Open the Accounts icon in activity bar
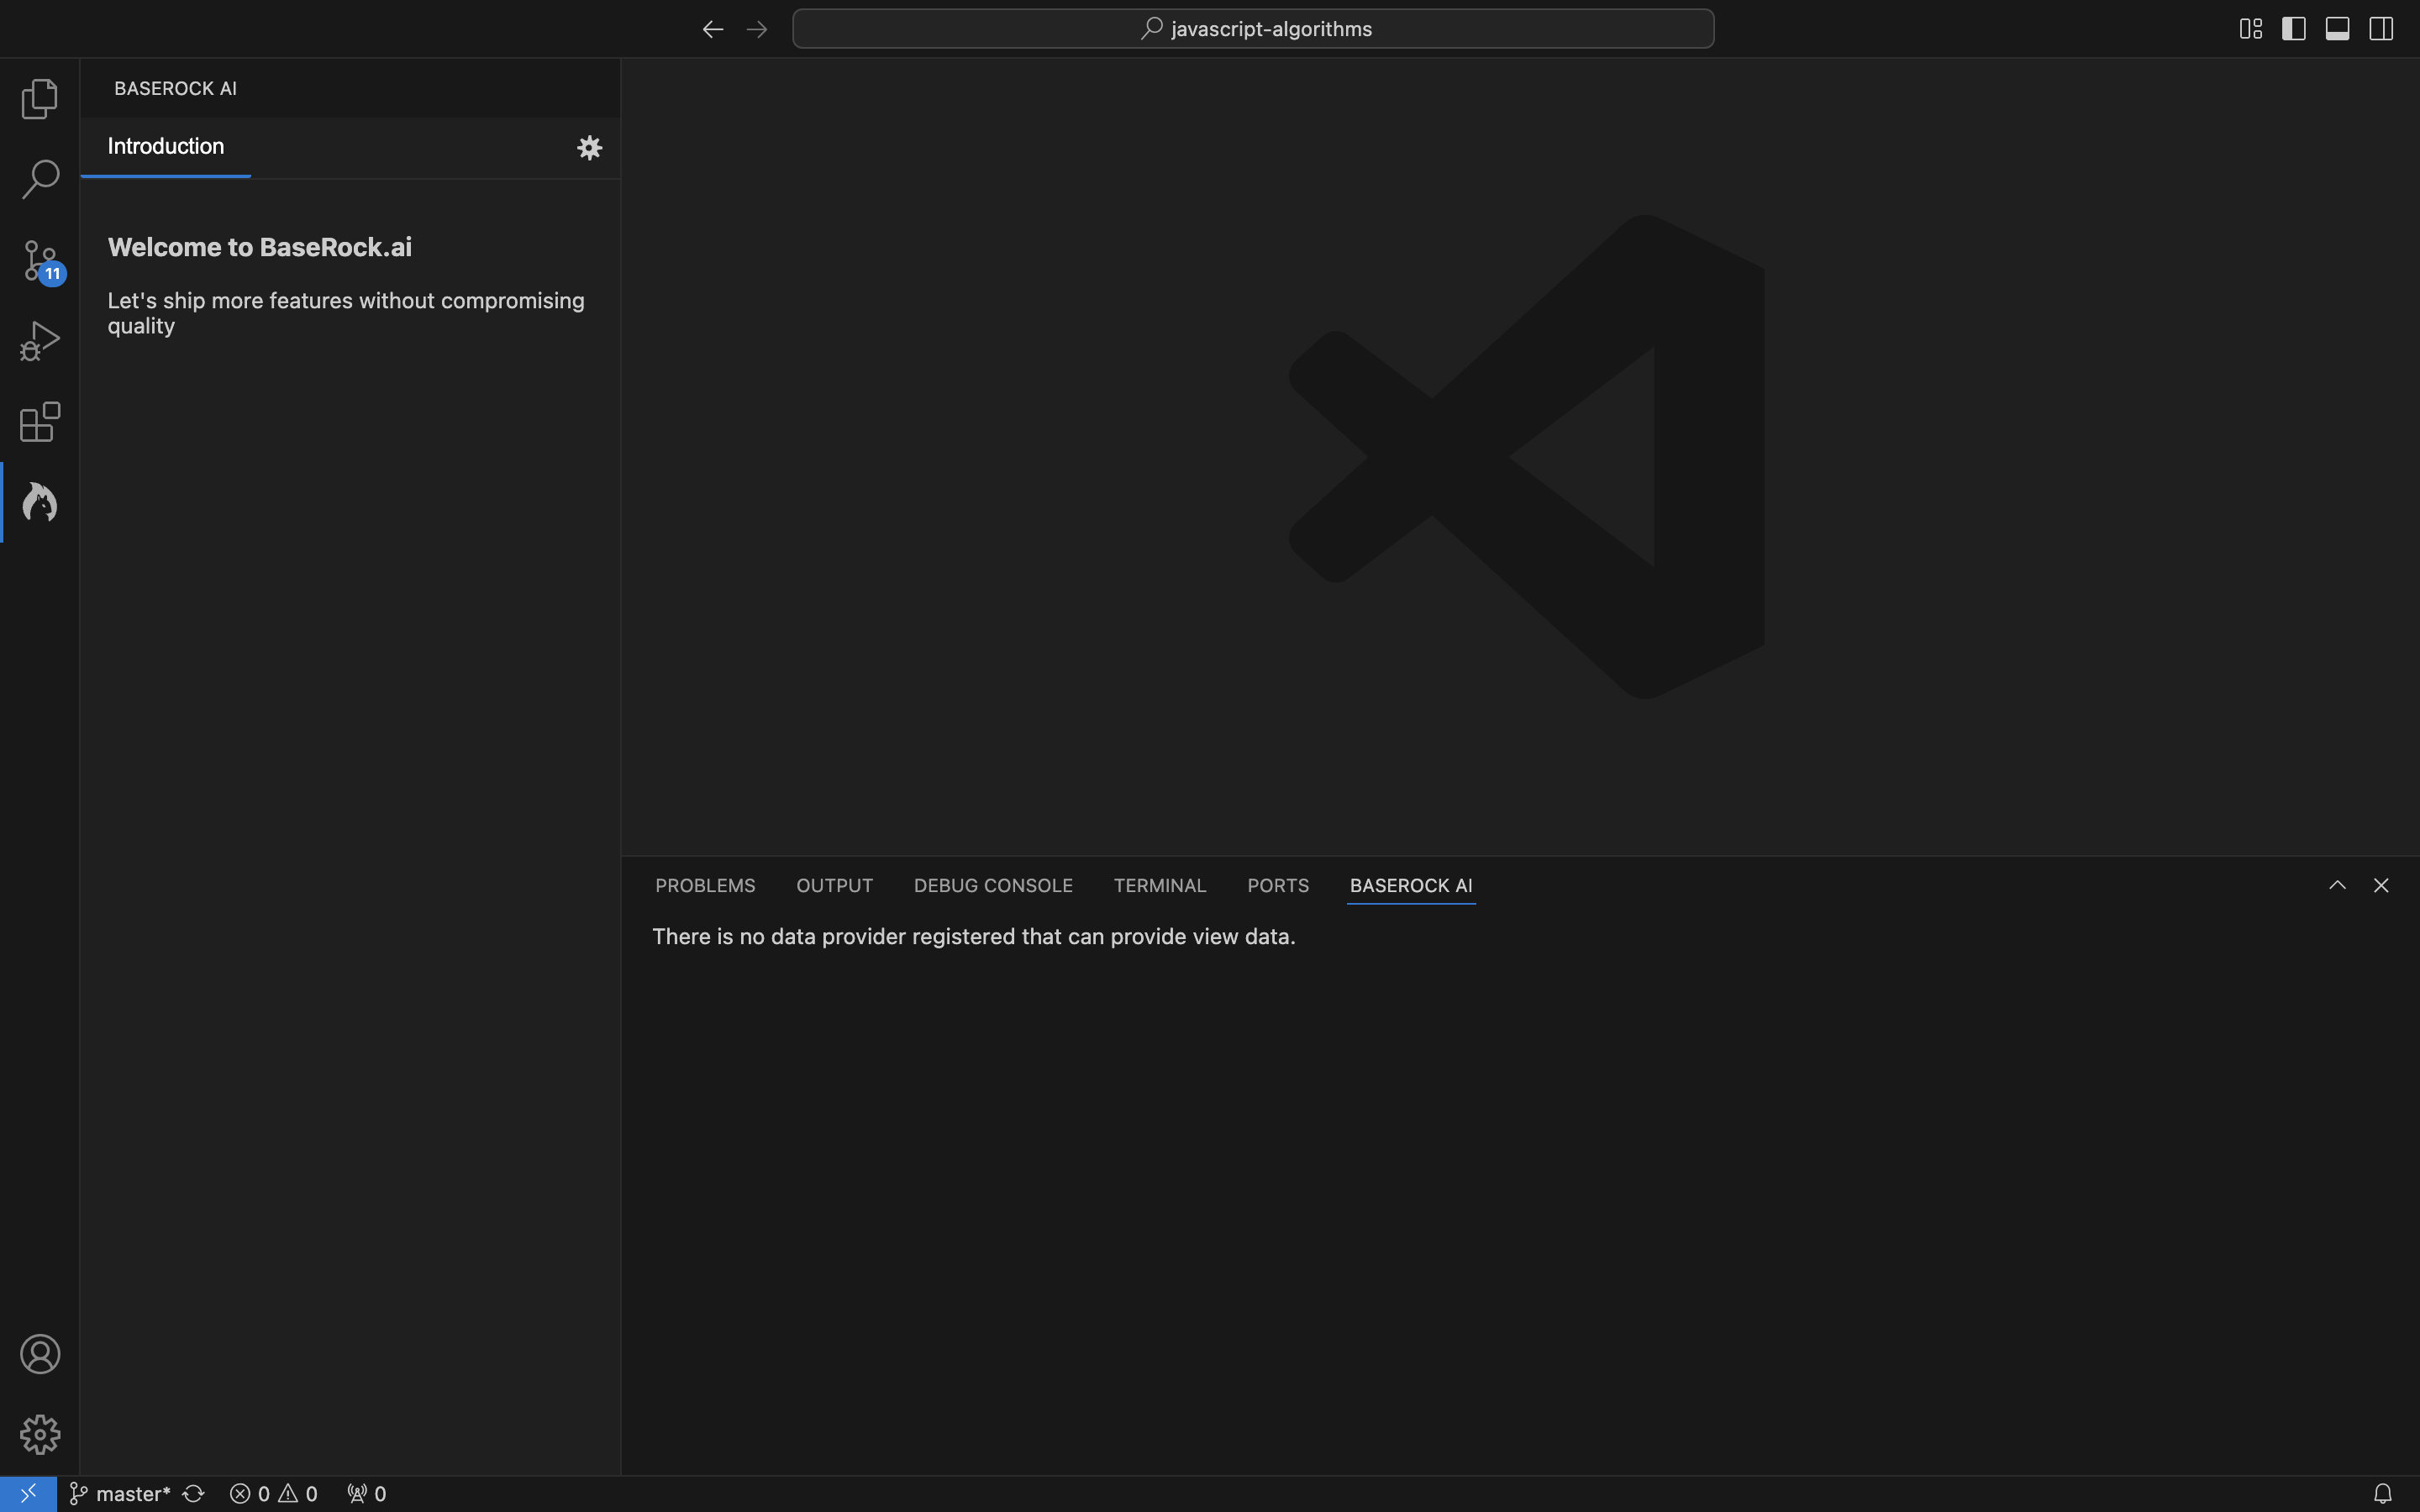This screenshot has width=2420, height=1512. pyautogui.click(x=40, y=1353)
